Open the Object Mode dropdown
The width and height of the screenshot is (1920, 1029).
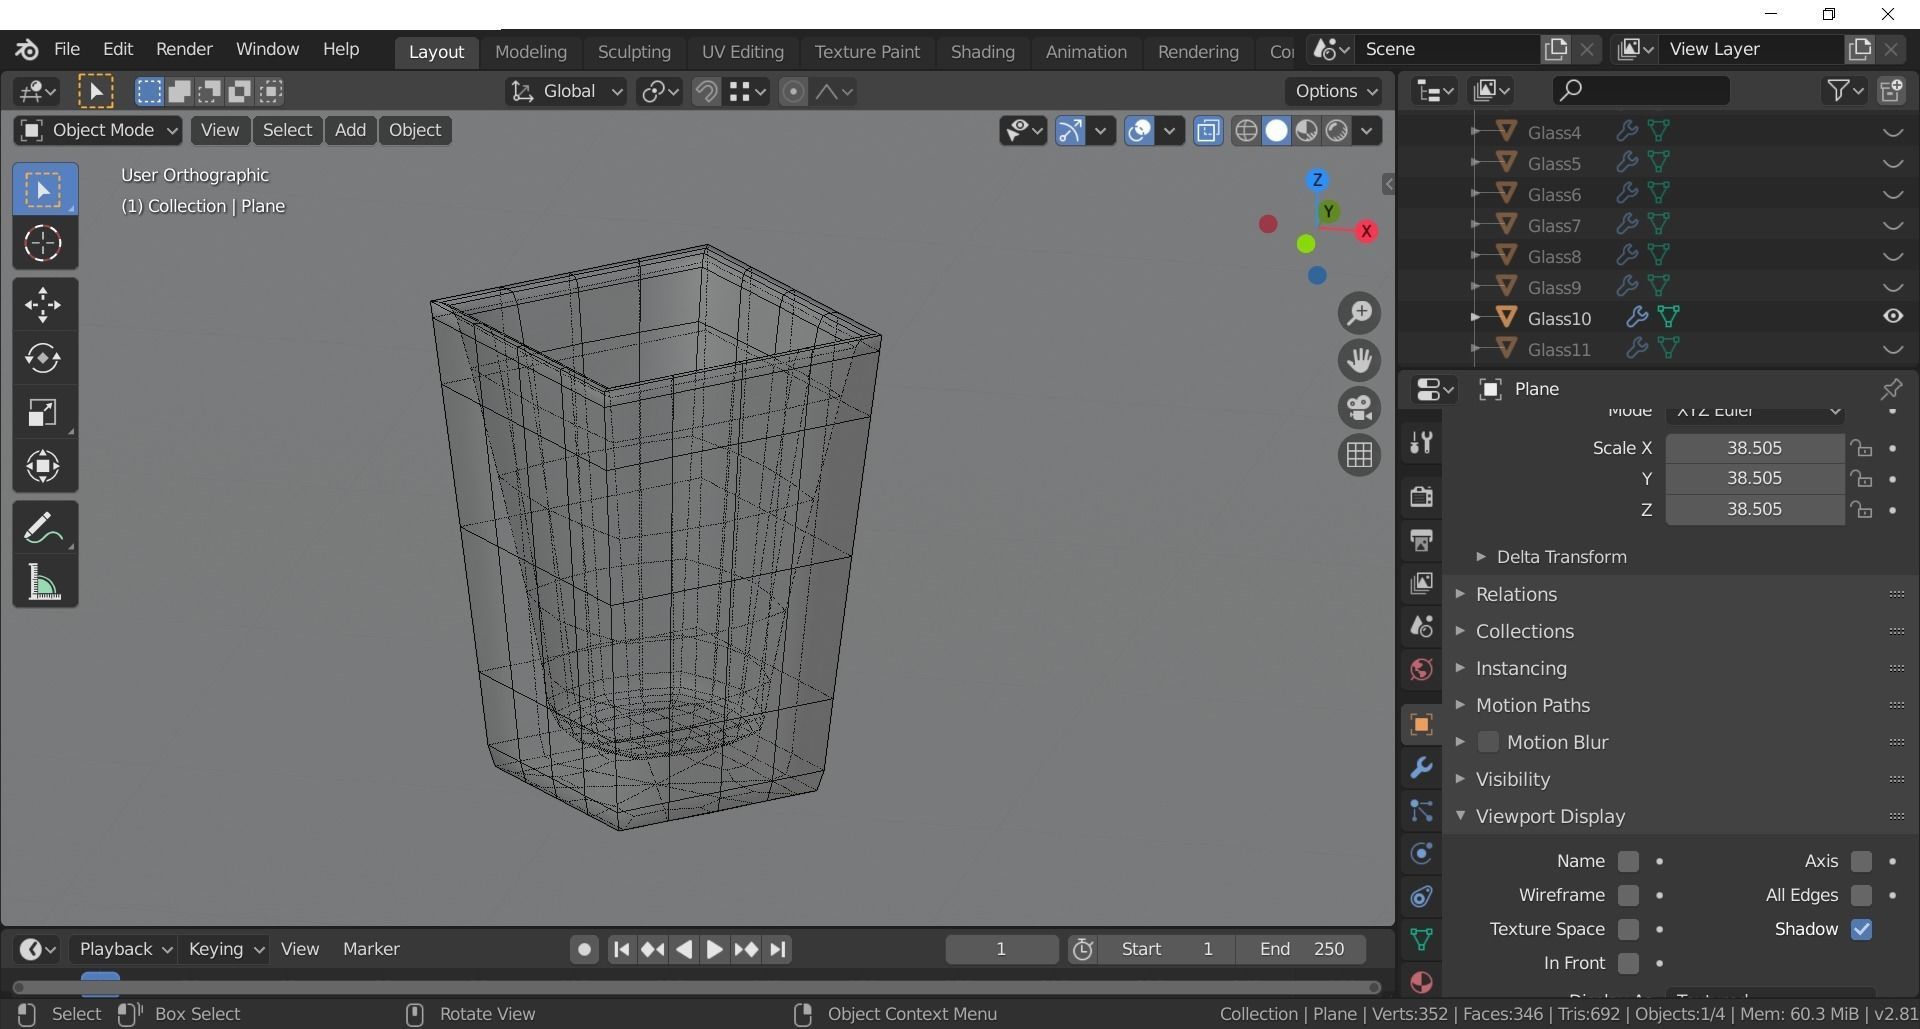98,130
